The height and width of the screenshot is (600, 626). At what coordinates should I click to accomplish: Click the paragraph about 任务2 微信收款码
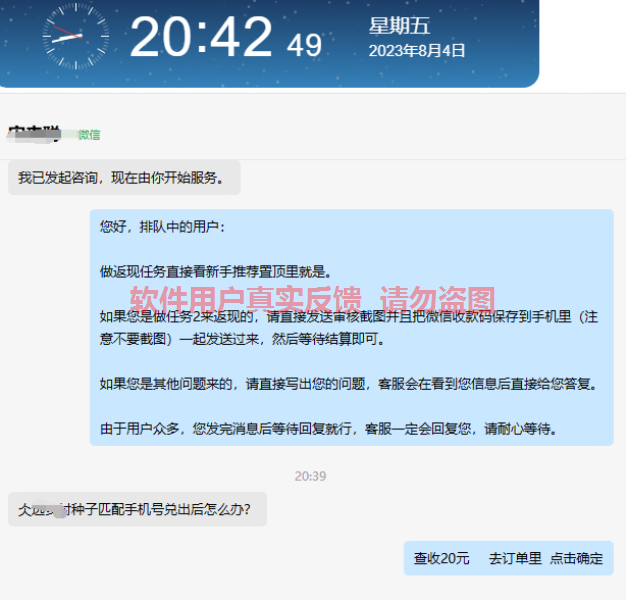click(349, 328)
